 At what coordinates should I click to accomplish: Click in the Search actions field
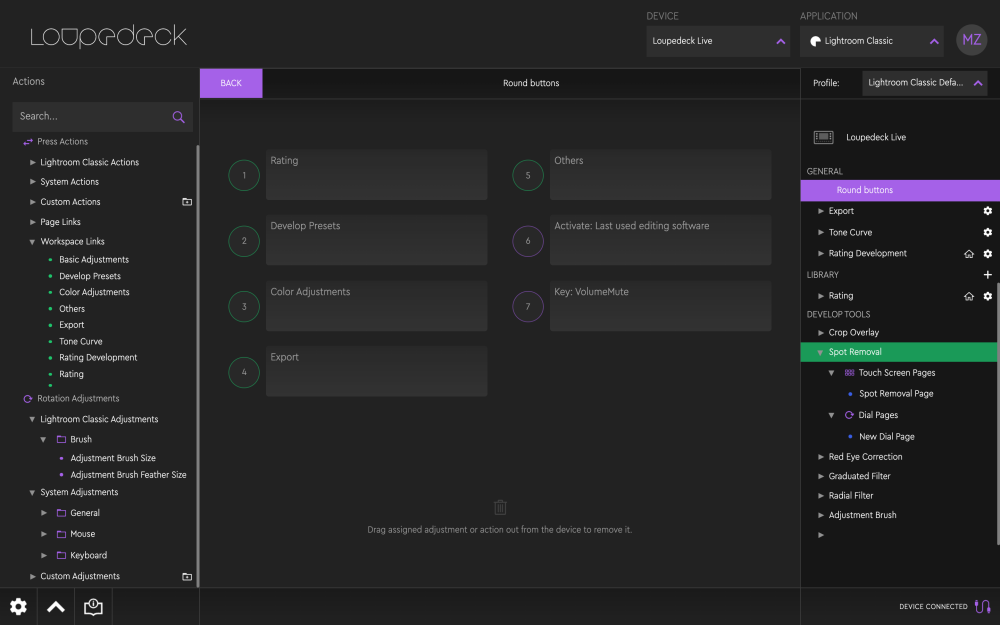tap(90, 117)
